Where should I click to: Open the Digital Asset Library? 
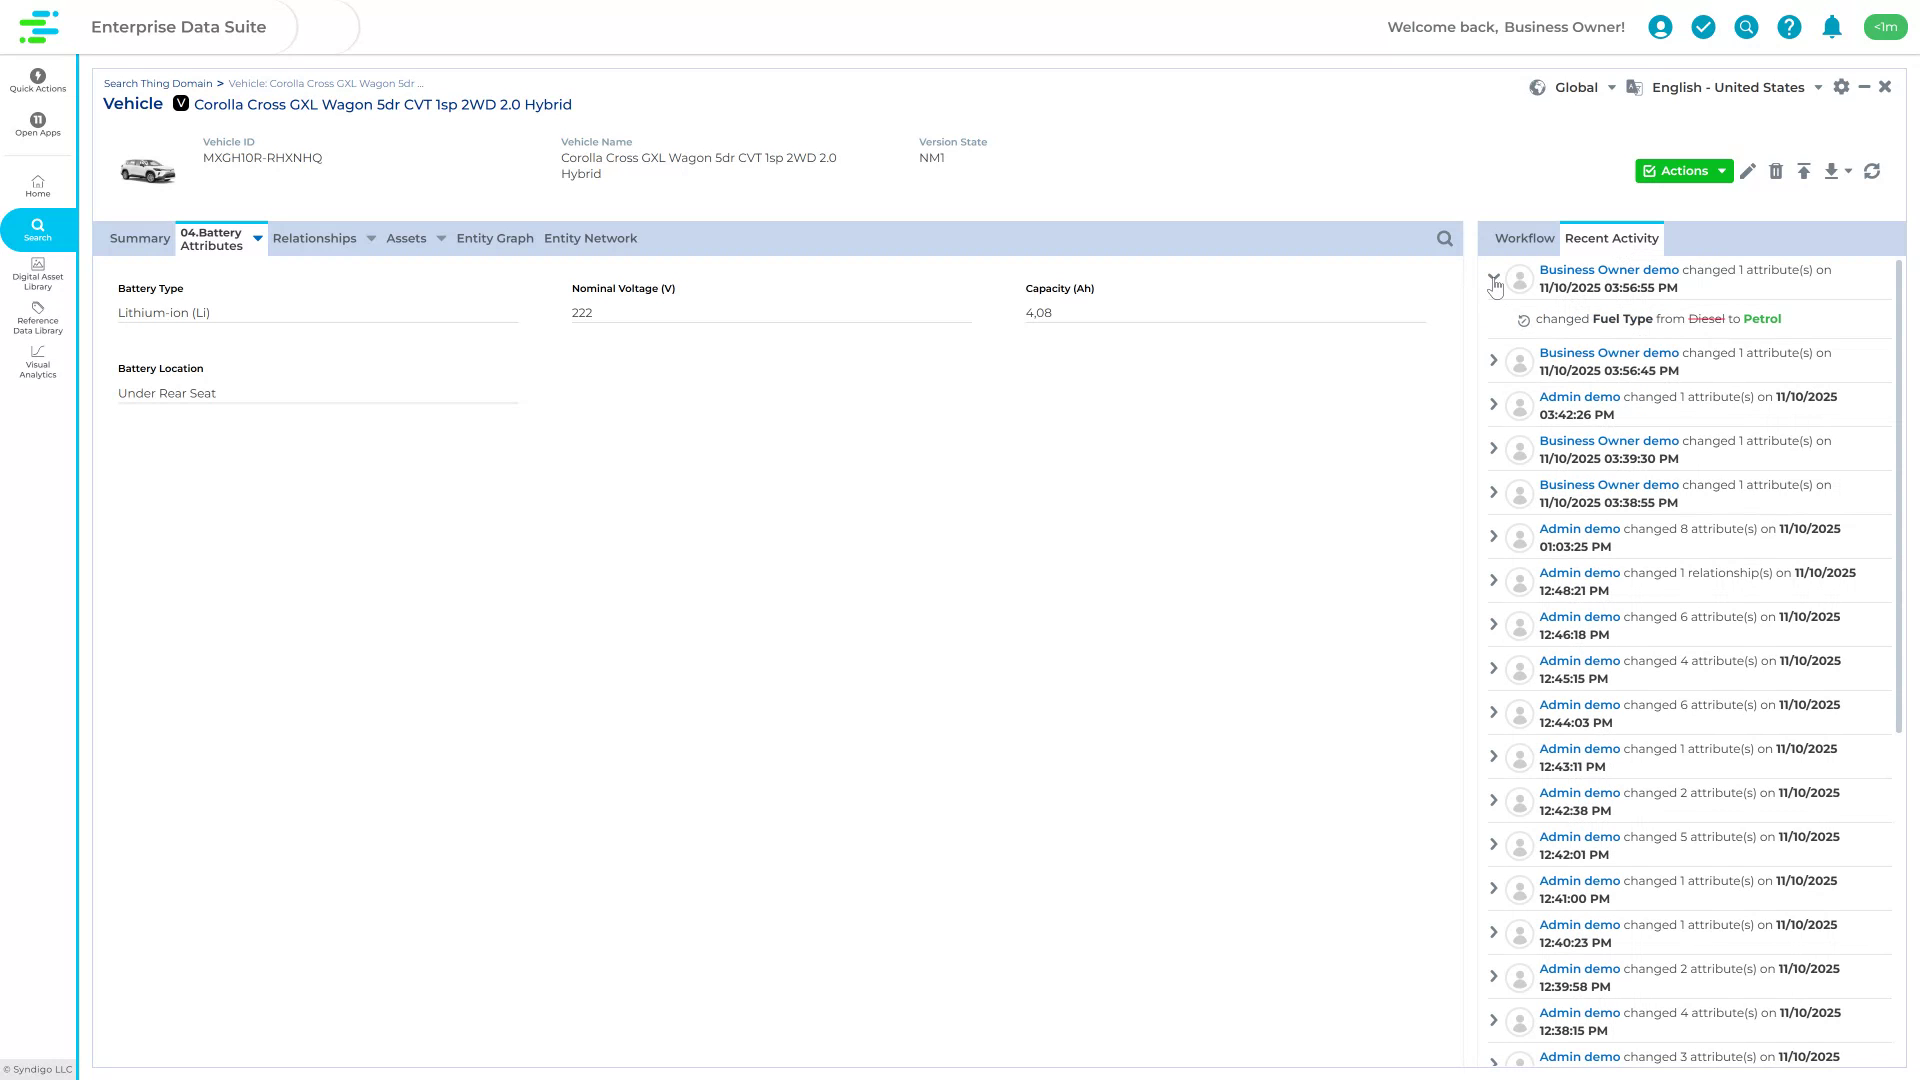click(37, 272)
